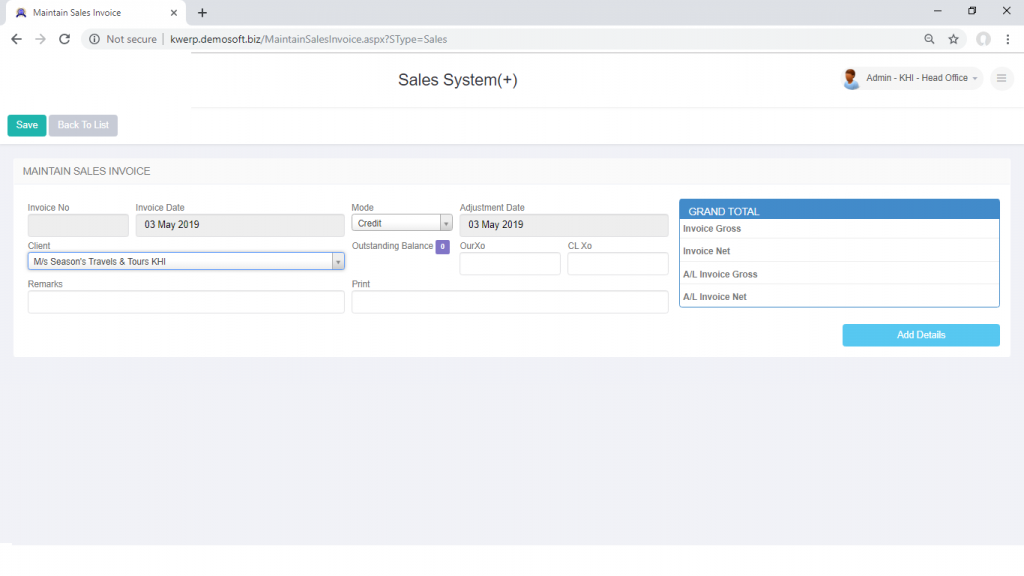The width and height of the screenshot is (1024, 576).
Task: Click the Adjustment Date field
Action: pos(563,224)
